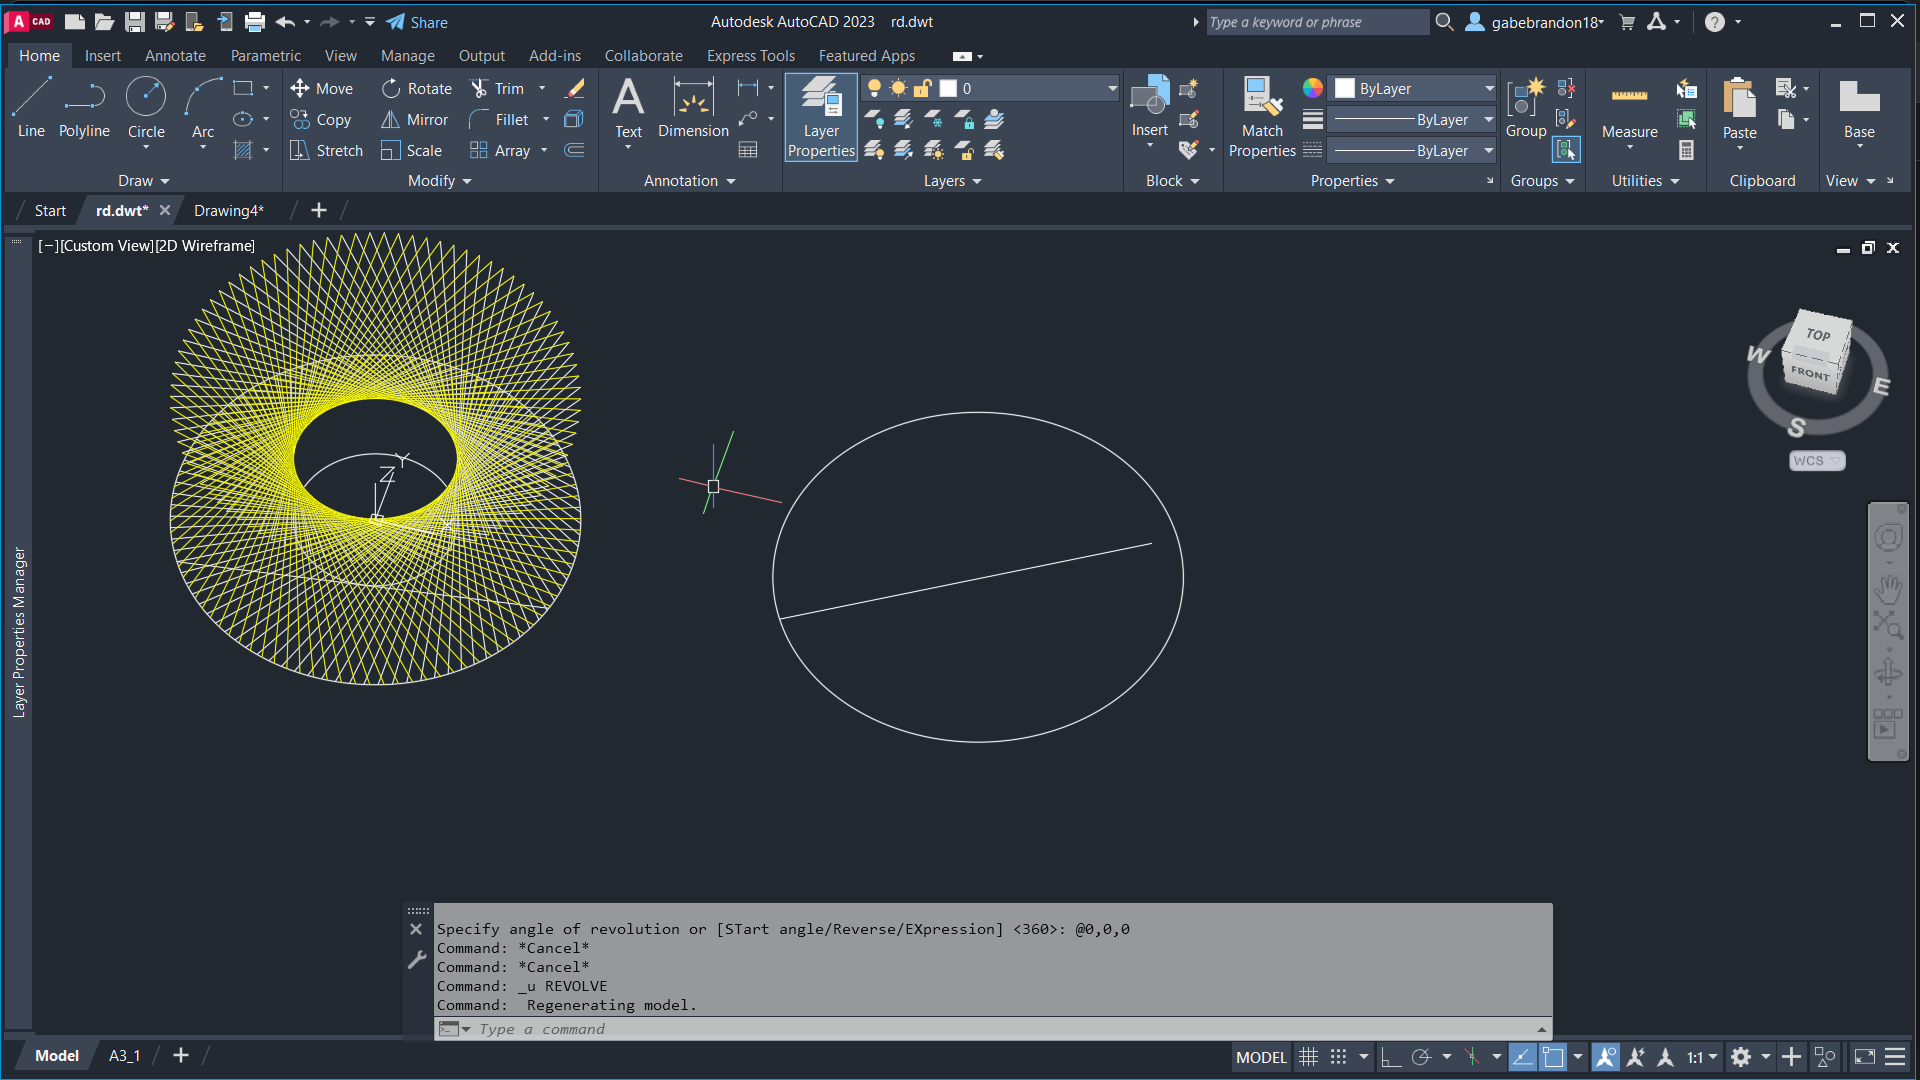Open the Layer Properties manager
Viewport: 1920px width, 1080px height.
pyautogui.click(x=821, y=117)
